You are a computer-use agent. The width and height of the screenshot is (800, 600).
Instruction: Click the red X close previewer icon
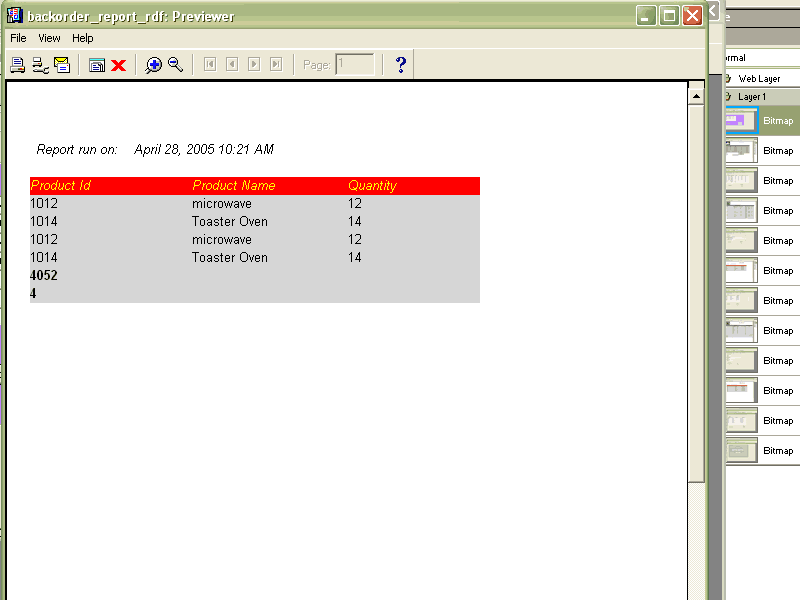tap(118, 65)
